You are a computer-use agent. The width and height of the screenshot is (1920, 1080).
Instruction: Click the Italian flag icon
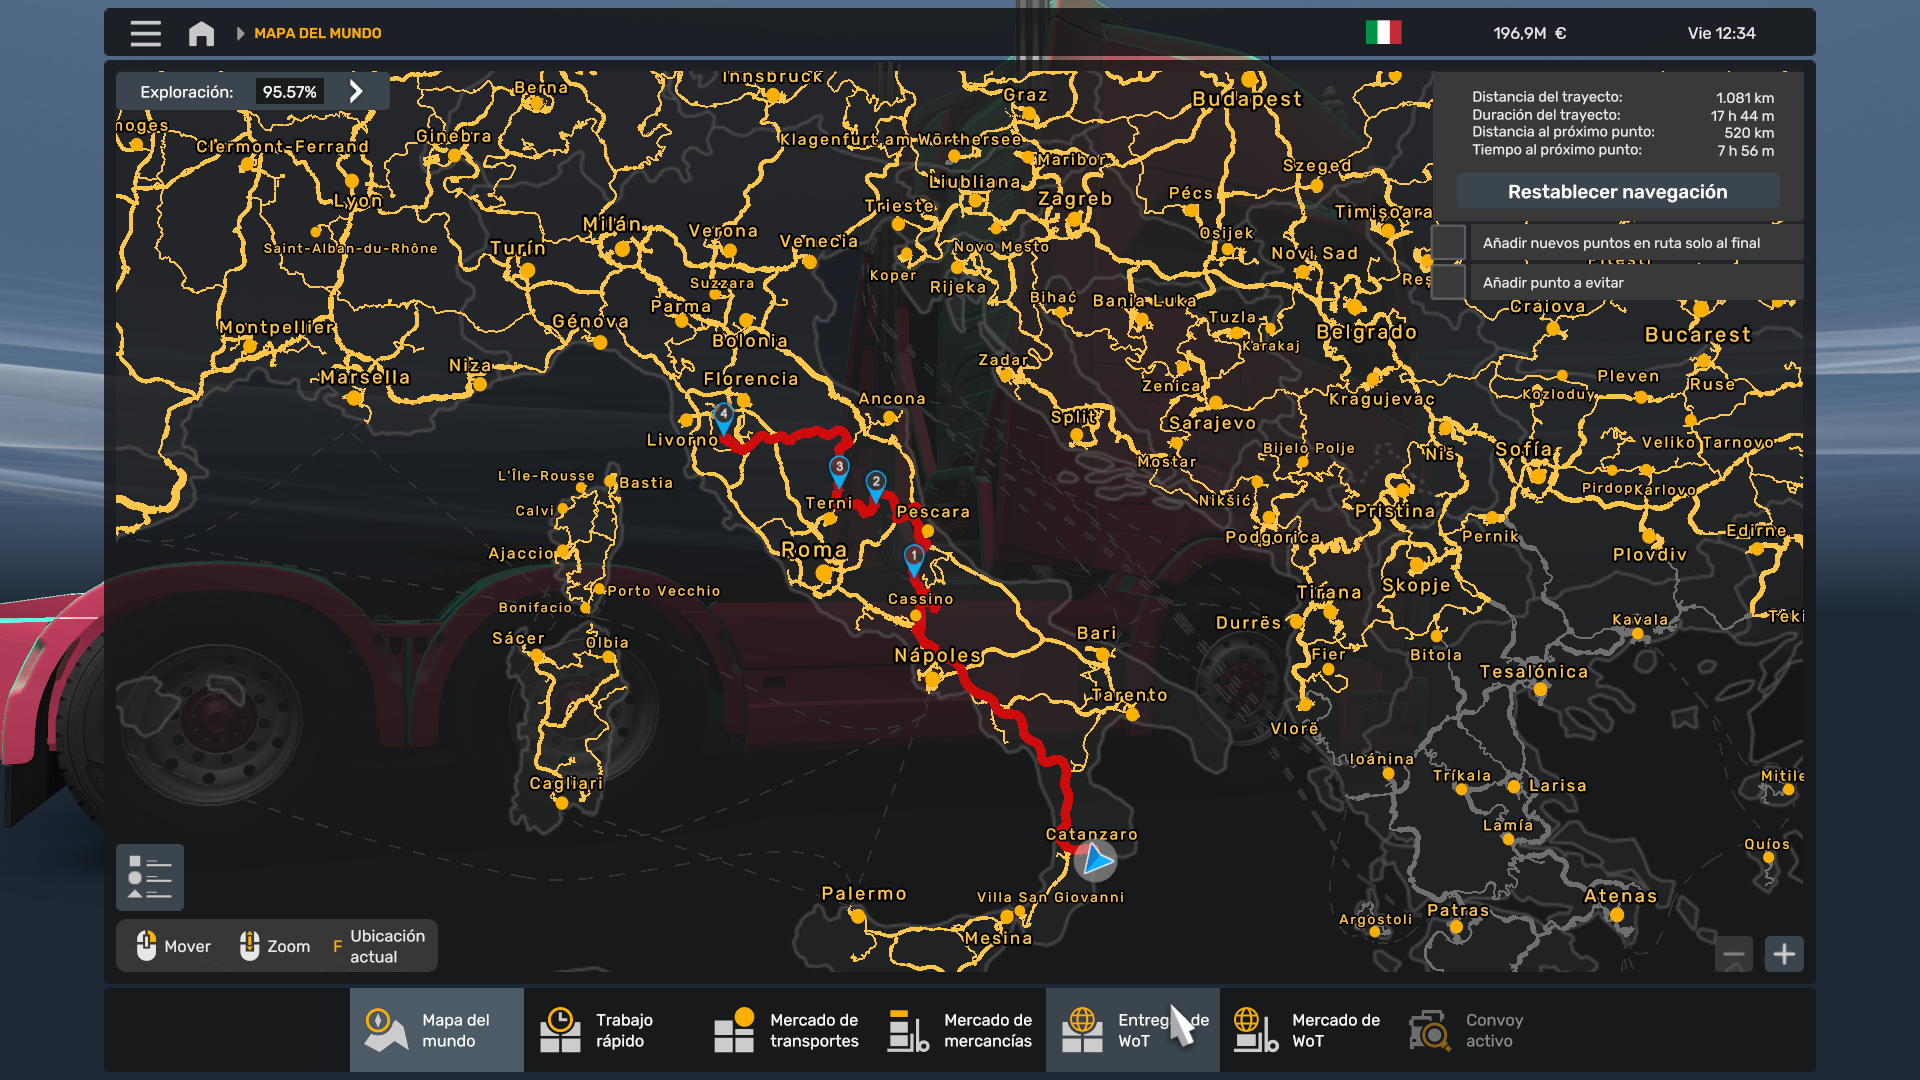click(x=1383, y=33)
